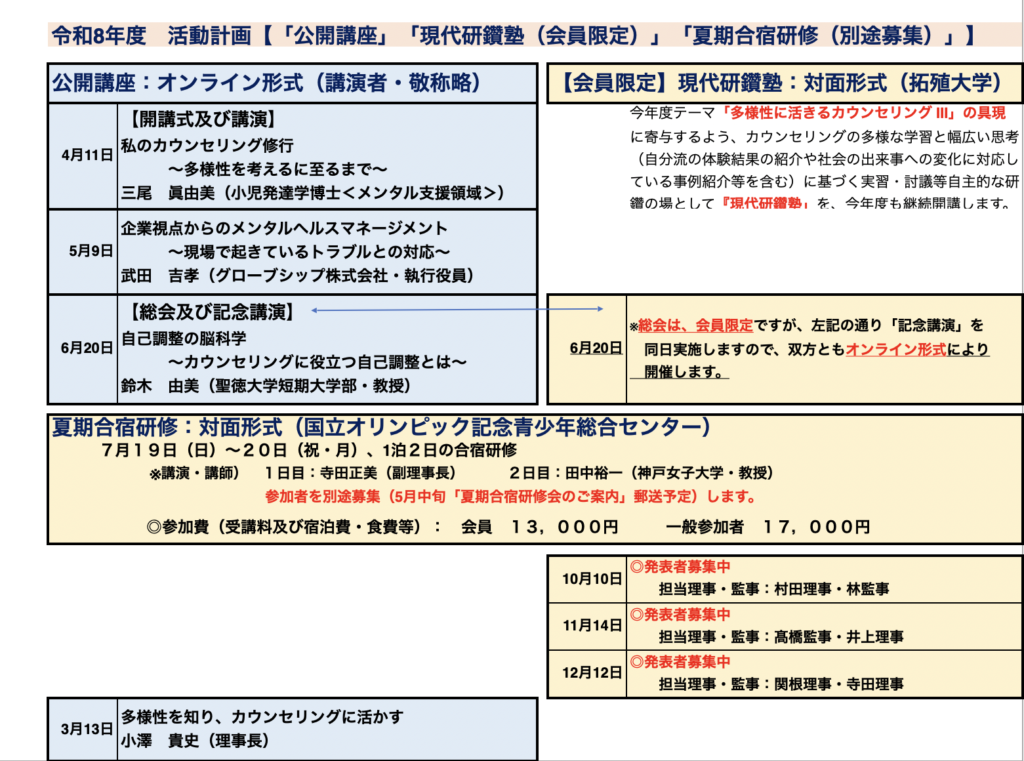Select the 公開講座：オンライン形式 section header
The height and width of the screenshot is (761, 1024).
click(266, 83)
